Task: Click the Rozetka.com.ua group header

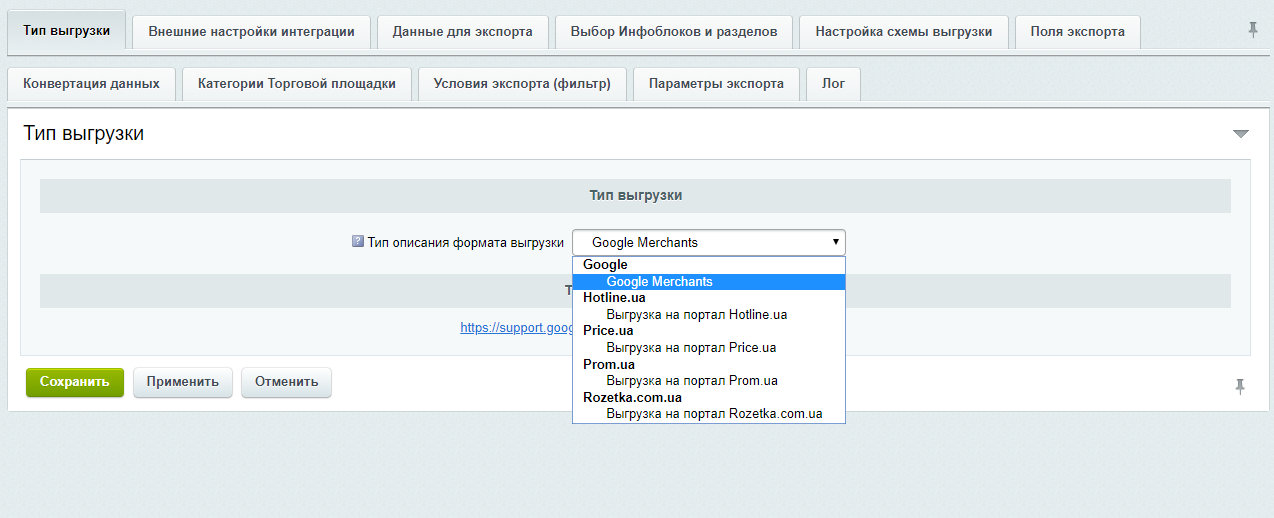Action: pyautogui.click(x=632, y=397)
